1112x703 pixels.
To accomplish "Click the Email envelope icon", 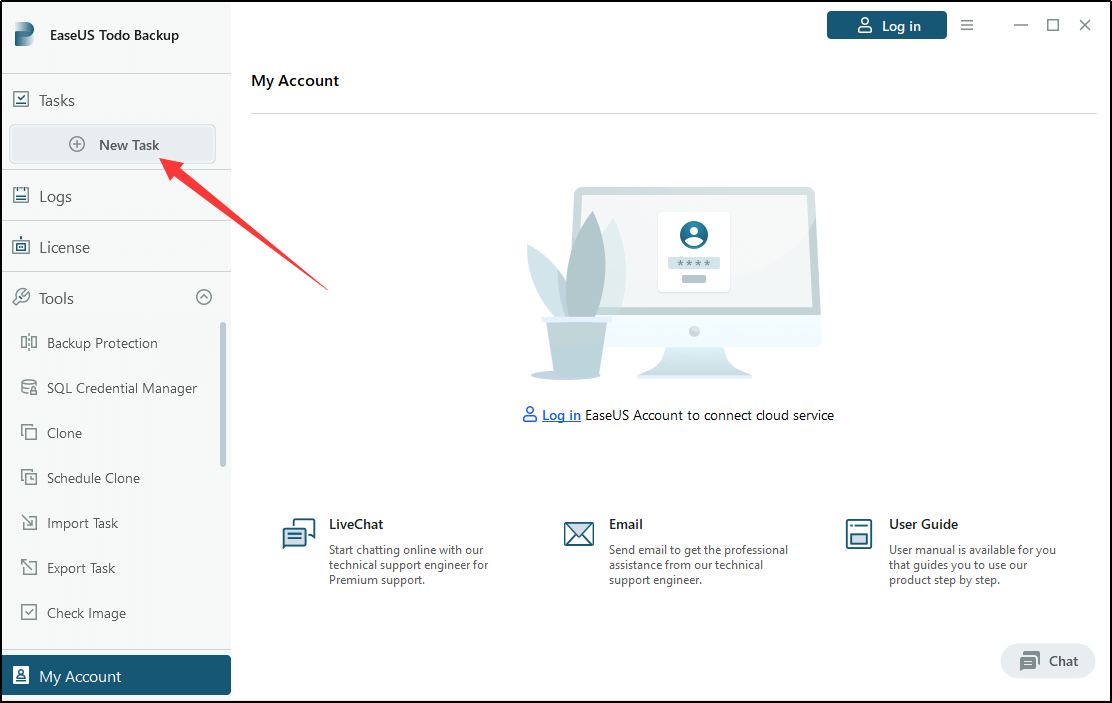I will pyautogui.click(x=579, y=533).
